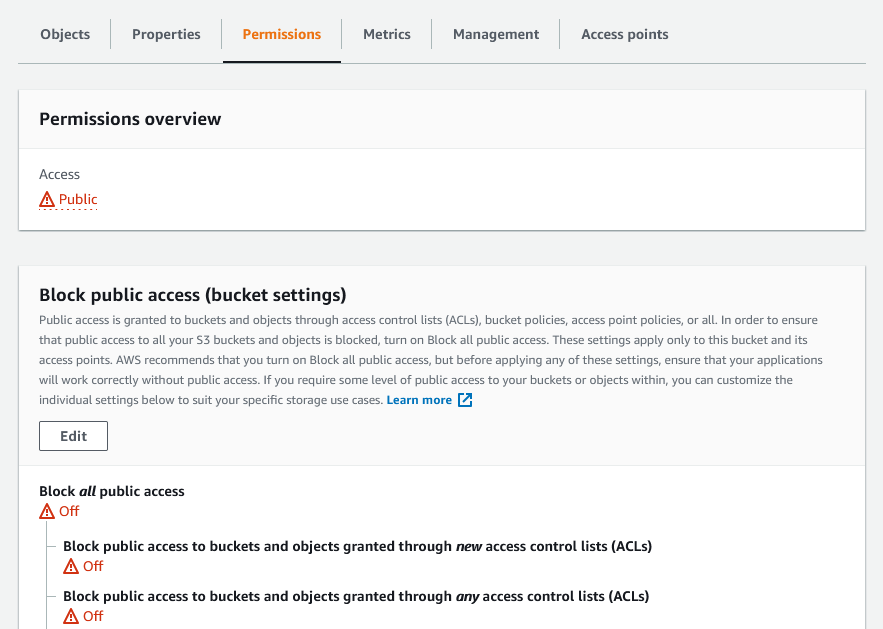Screen dimensions: 883x629
Task: Click the warning icon beside Public
Action: [x=47, y=200]
